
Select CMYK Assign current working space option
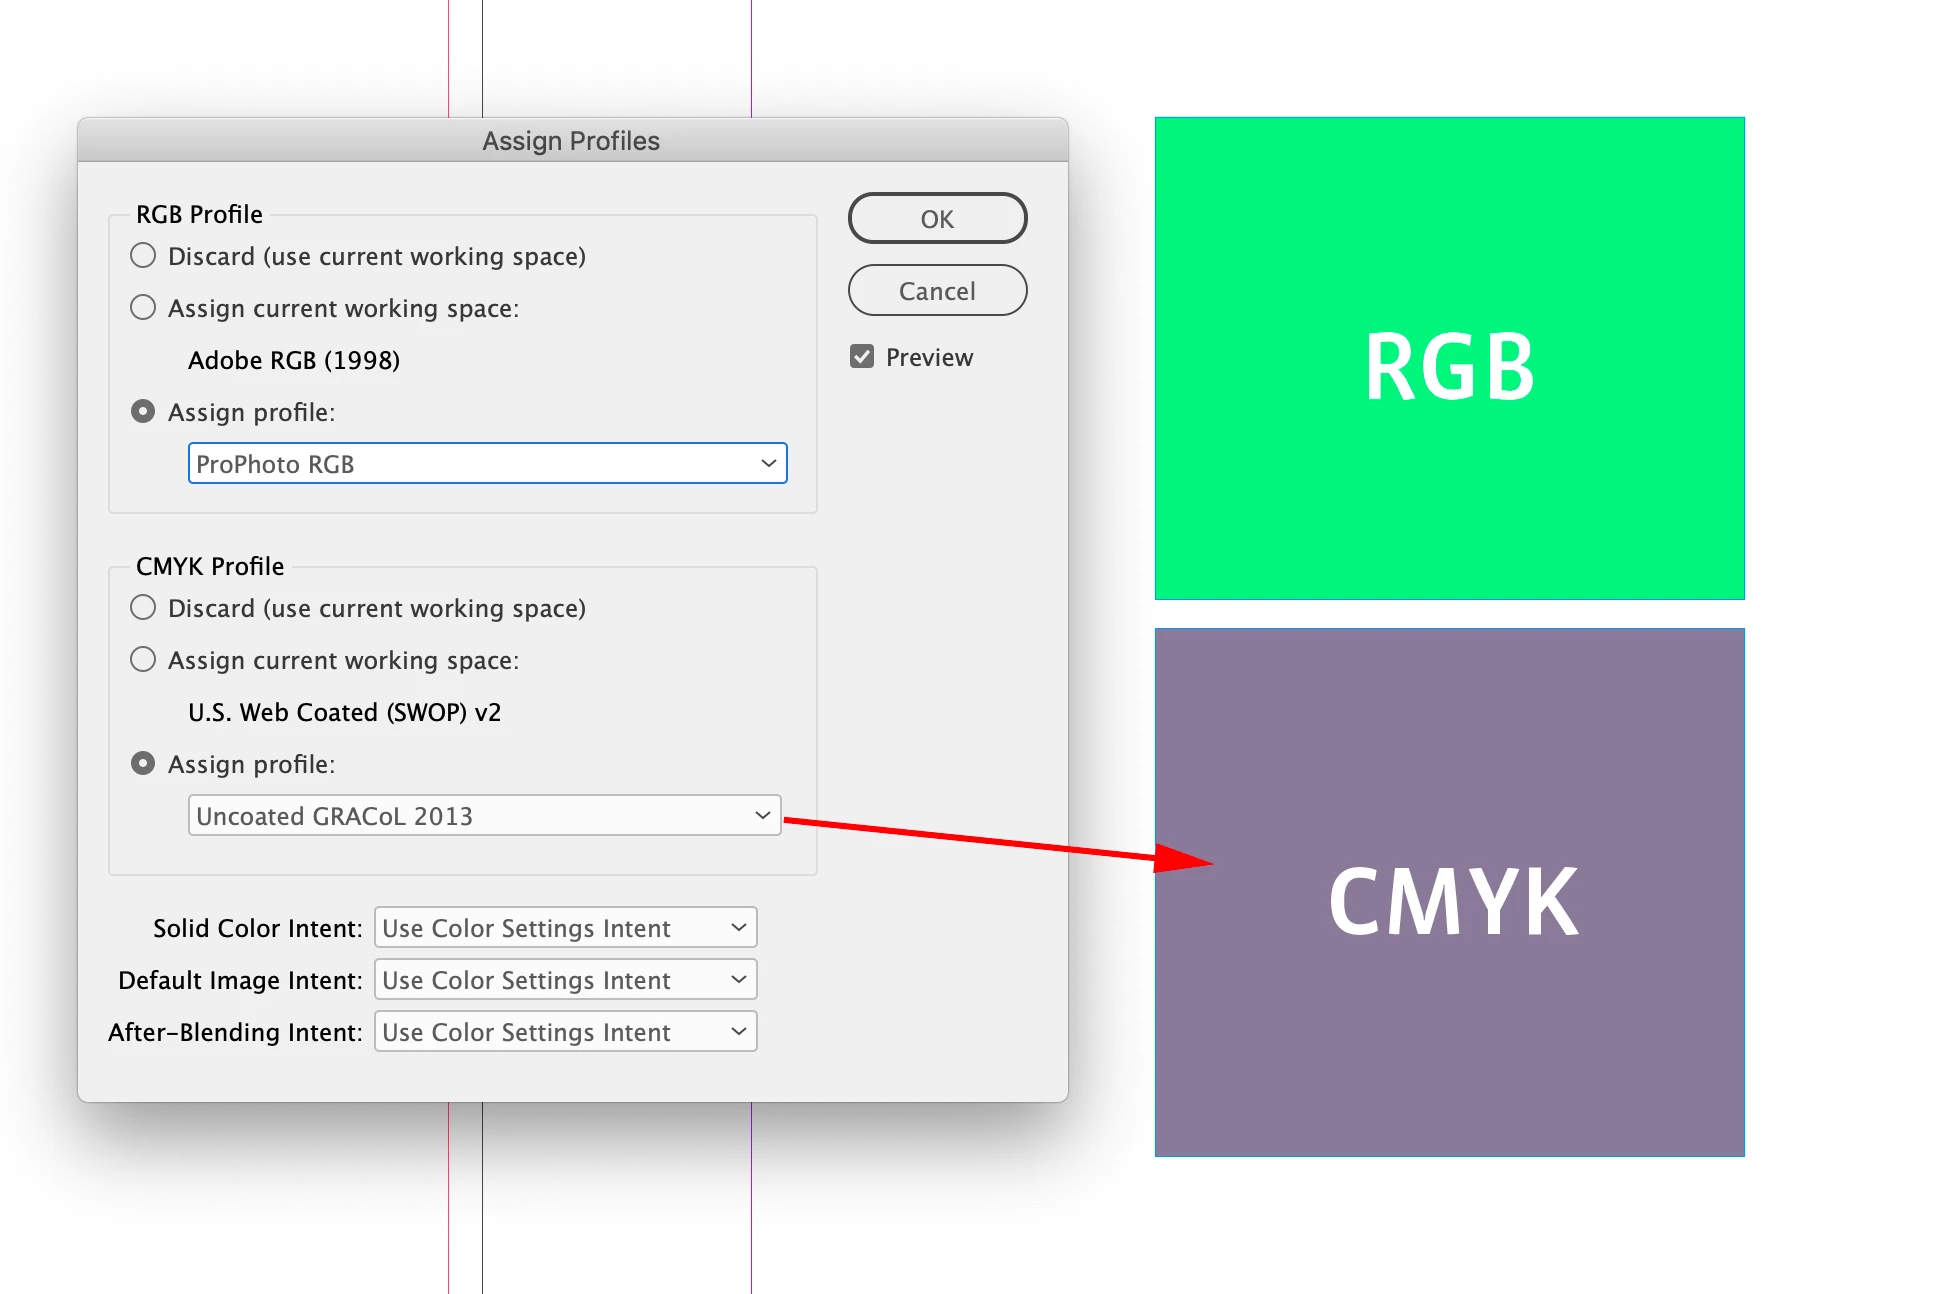143,660
